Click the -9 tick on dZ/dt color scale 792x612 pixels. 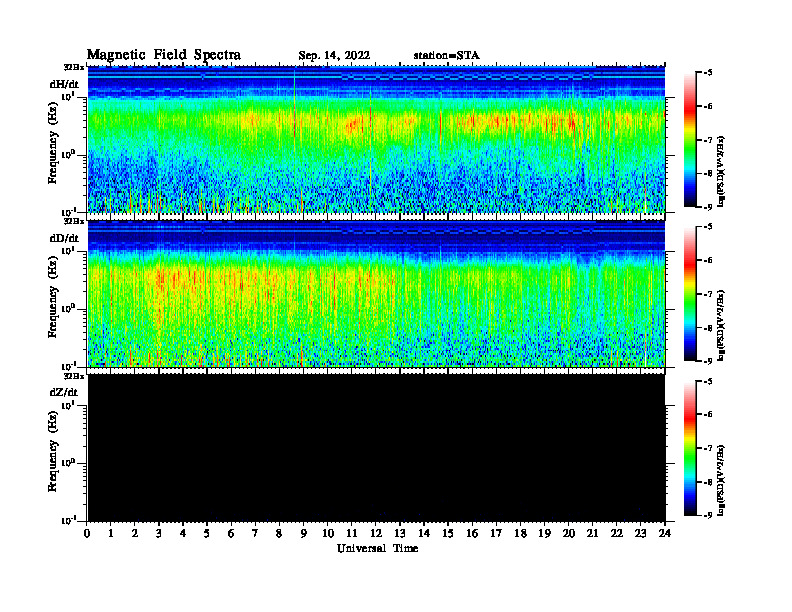(708, 515)
